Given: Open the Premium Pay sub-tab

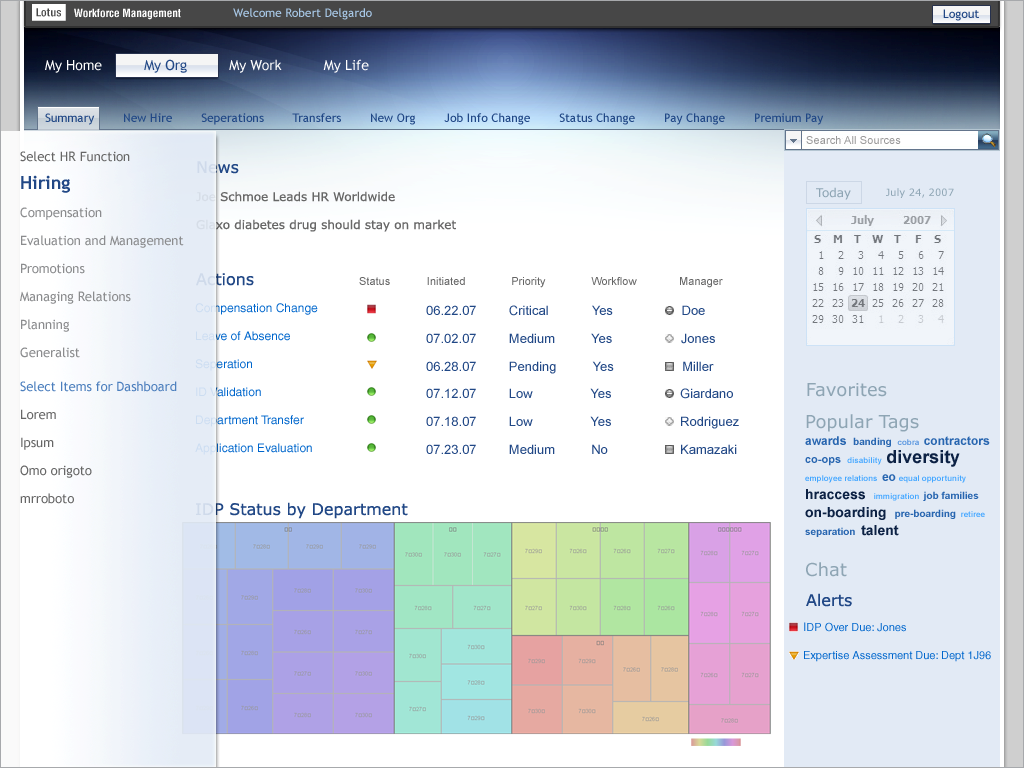Looking at the screenshot, I should pos(788,118).
